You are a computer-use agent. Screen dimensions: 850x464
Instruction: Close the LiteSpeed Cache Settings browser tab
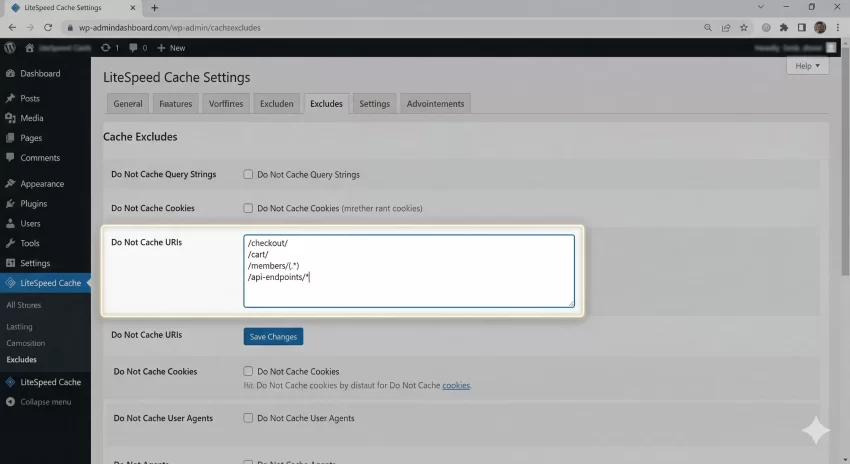click(133, 8)
